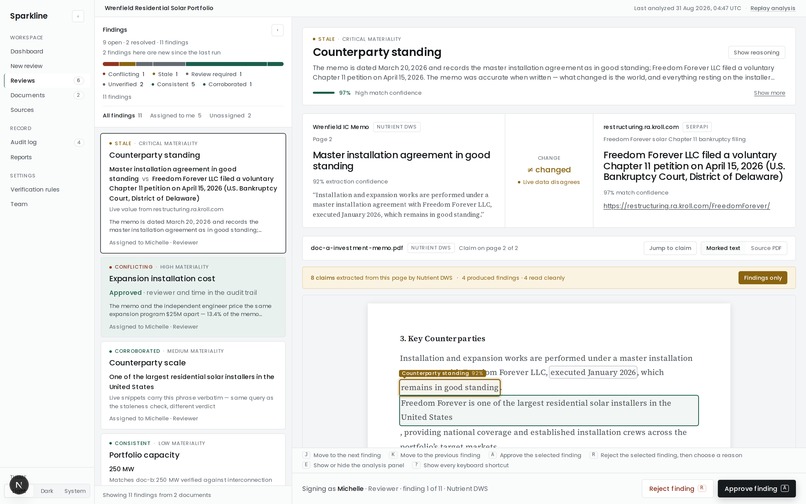Click 'Live data disagrees' status text
This screenshot has width=806, height=504.
point(549,182)
